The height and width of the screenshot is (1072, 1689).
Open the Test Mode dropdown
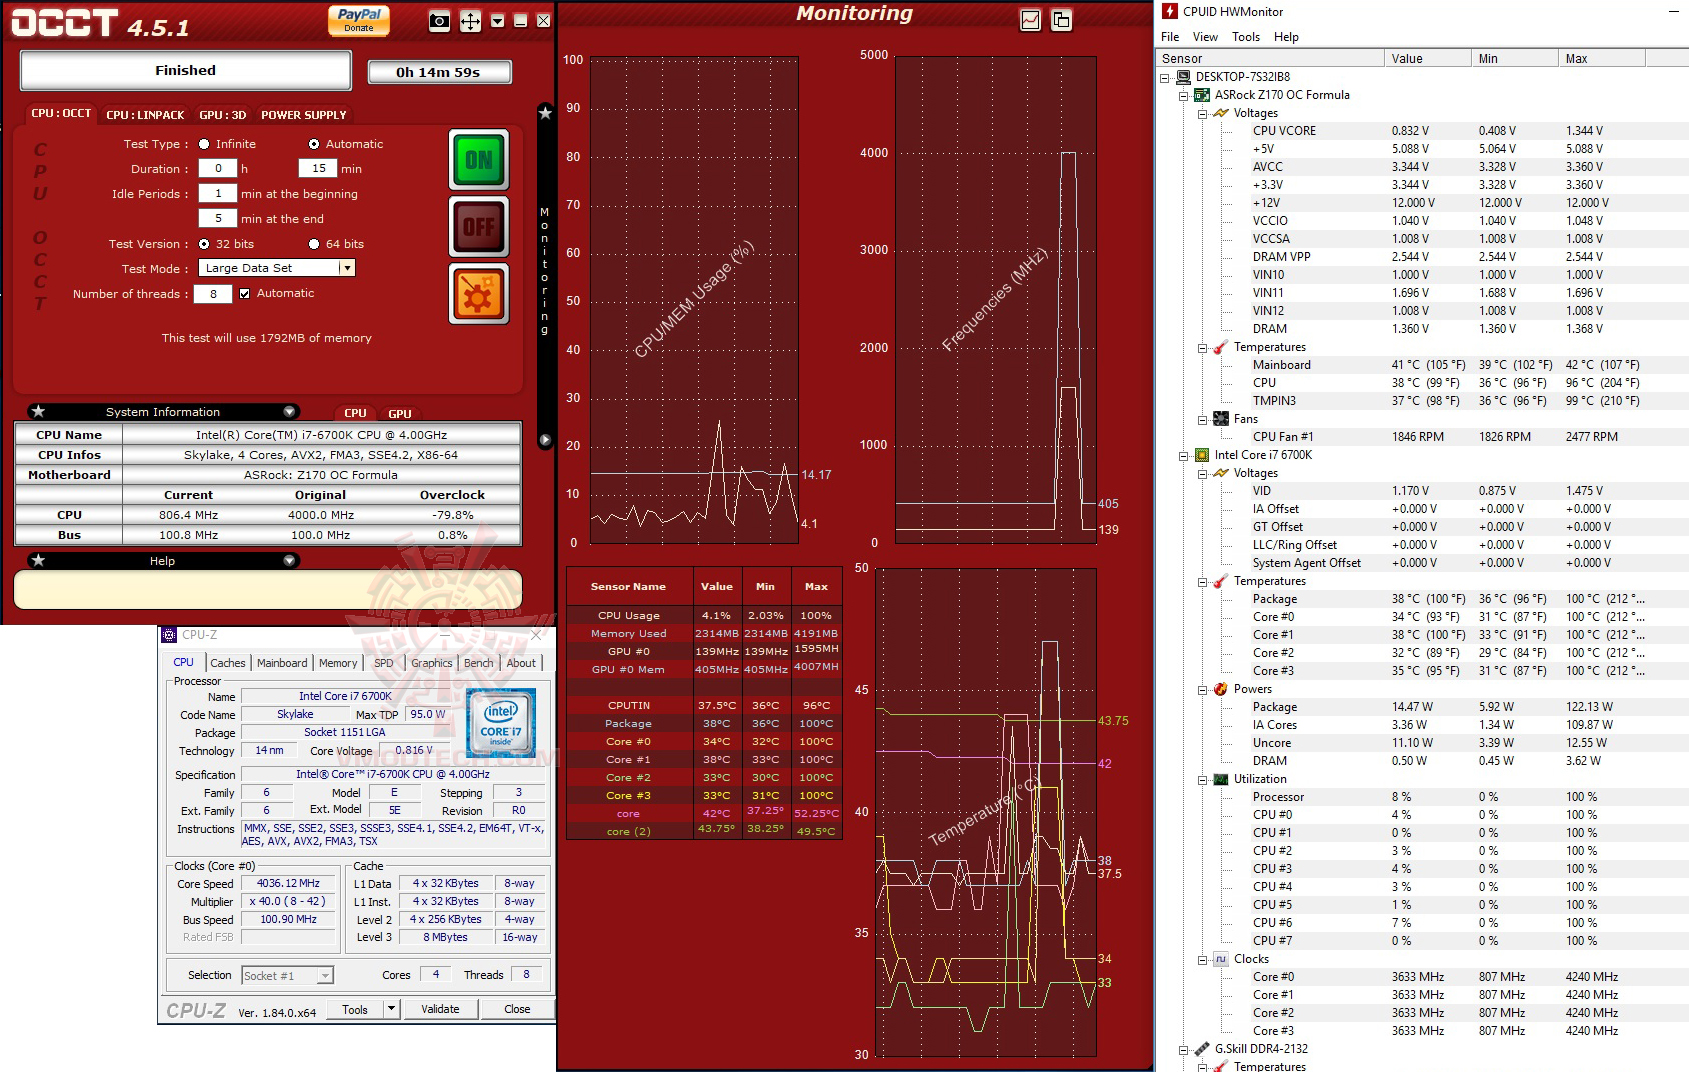pyautogui.click(x=346, y=268)
